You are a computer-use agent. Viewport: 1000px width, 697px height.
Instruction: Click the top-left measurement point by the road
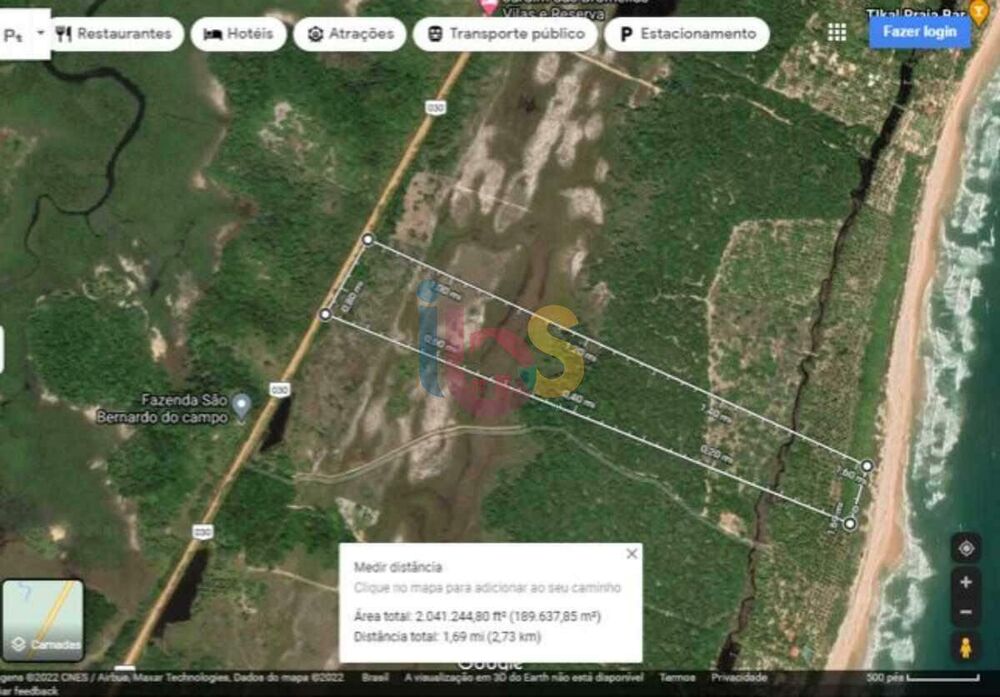(368, 239)
